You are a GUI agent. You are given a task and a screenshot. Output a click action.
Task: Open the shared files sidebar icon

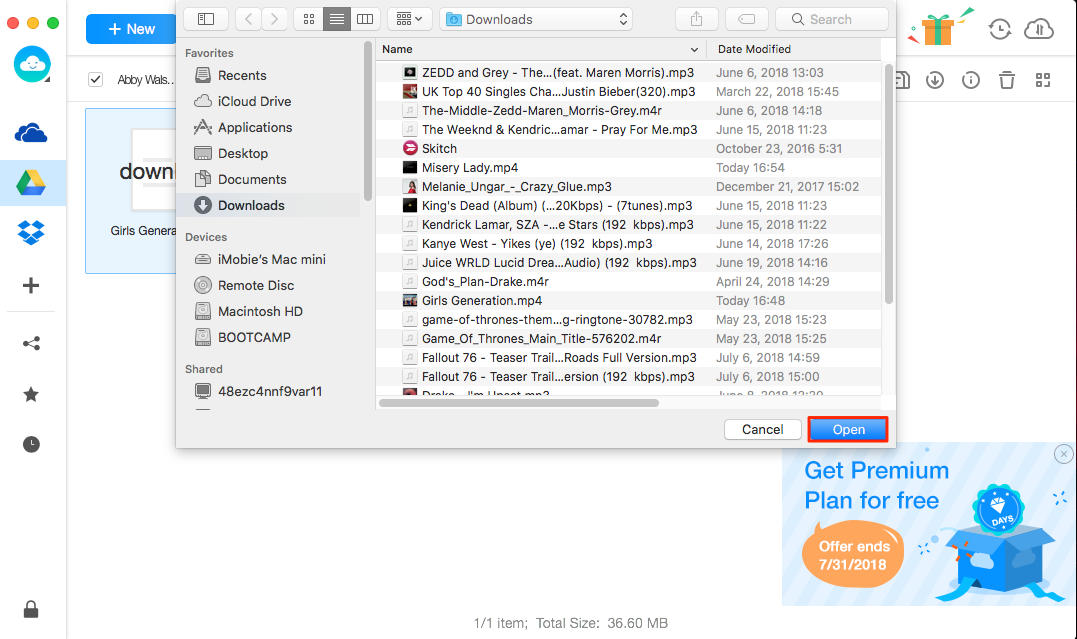click(31, 344)
